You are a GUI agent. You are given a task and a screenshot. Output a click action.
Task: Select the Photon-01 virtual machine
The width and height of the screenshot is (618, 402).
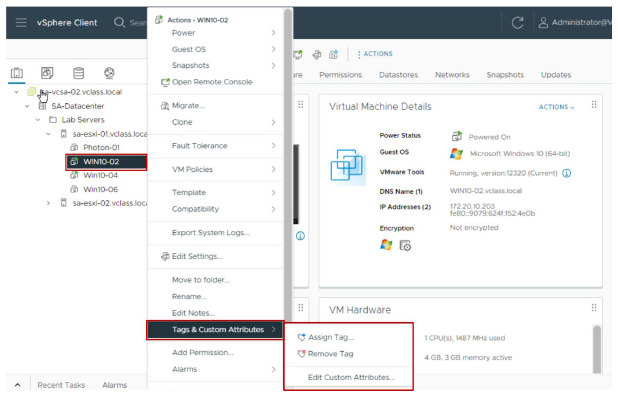[102, 147]
